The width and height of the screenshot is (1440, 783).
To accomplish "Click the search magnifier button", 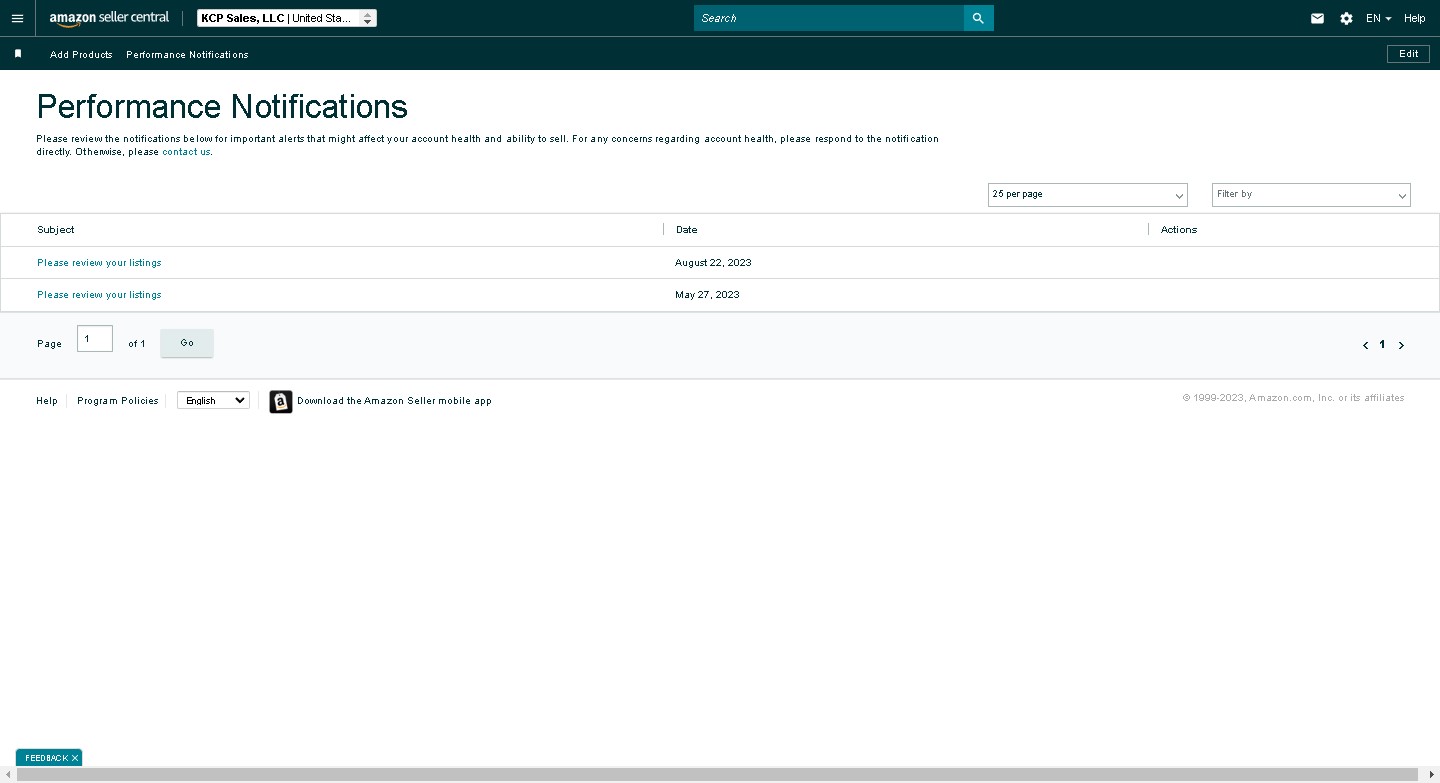I will pyautogui.click(x=978, y=18).
